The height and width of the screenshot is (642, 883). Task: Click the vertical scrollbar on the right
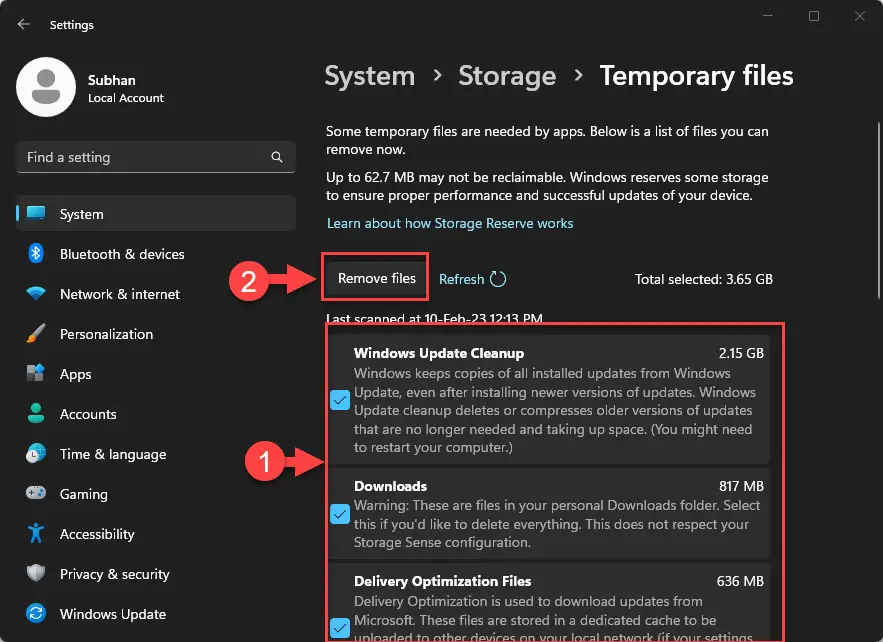point(878,210)
